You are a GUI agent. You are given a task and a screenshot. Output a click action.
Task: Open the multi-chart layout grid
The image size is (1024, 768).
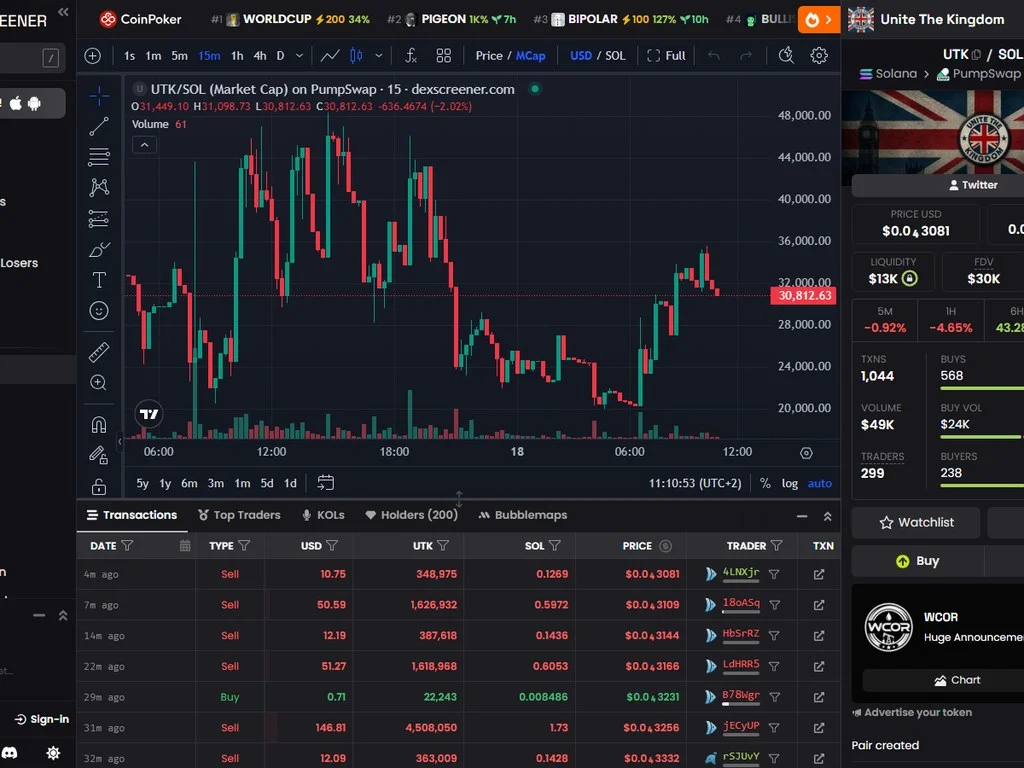[443, 56]
